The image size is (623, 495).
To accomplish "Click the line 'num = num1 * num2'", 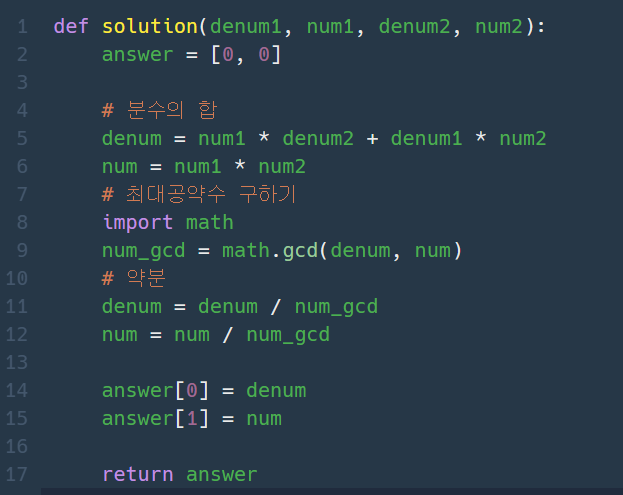I will [x=204, y=167].
